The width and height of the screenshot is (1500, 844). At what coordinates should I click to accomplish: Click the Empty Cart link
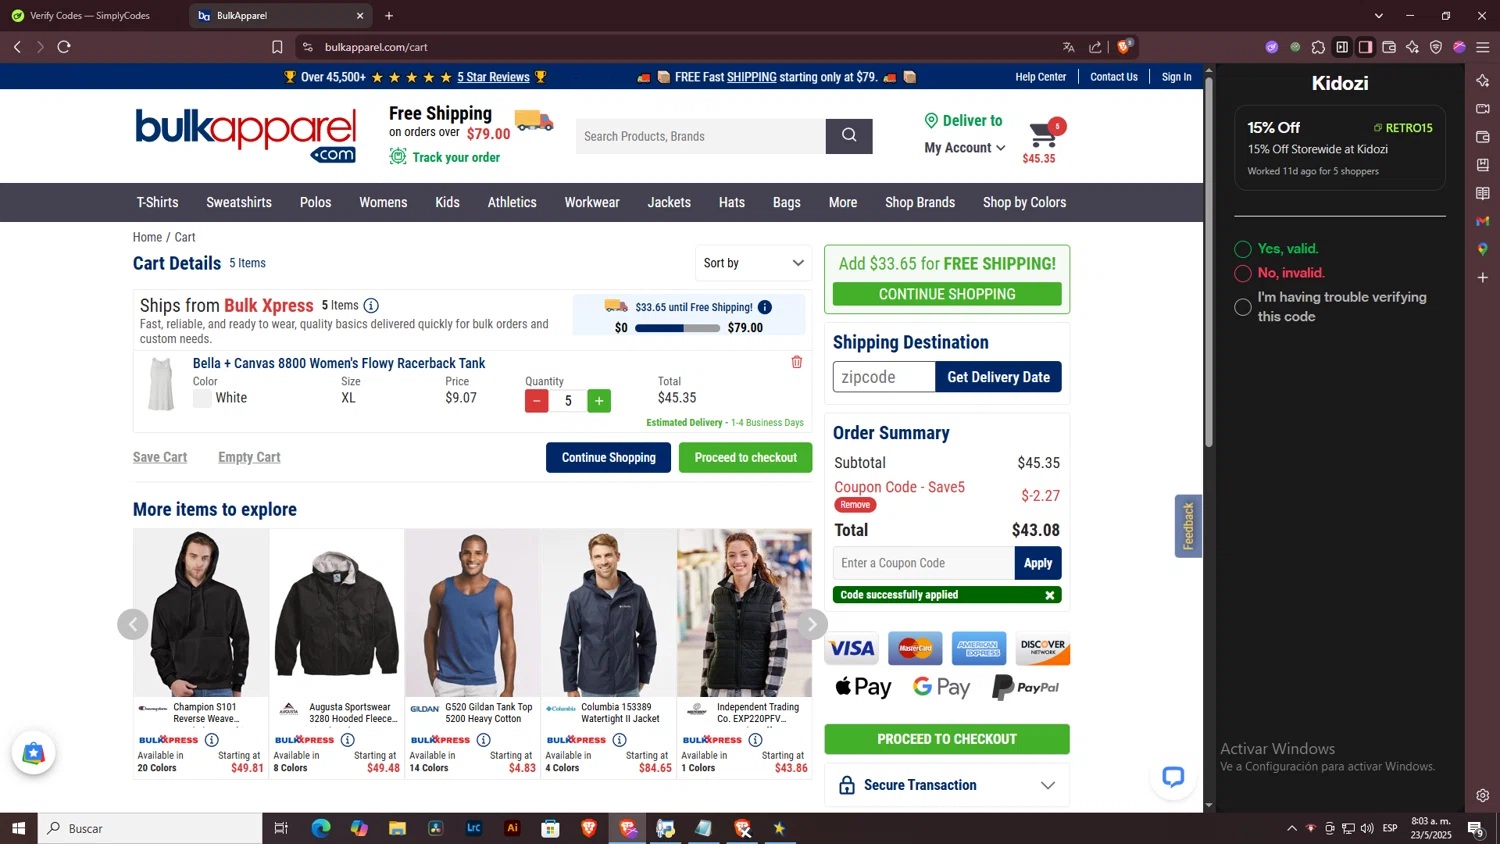pos(249,457)
